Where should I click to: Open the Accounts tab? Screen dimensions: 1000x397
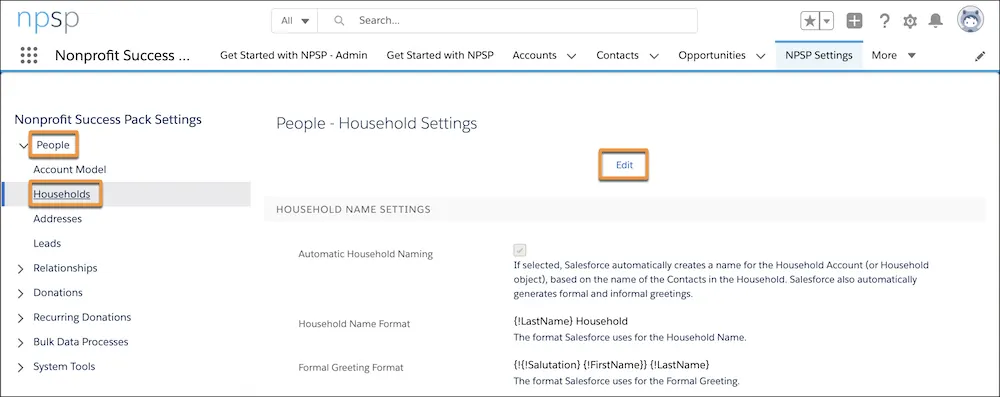pos(534,56)
